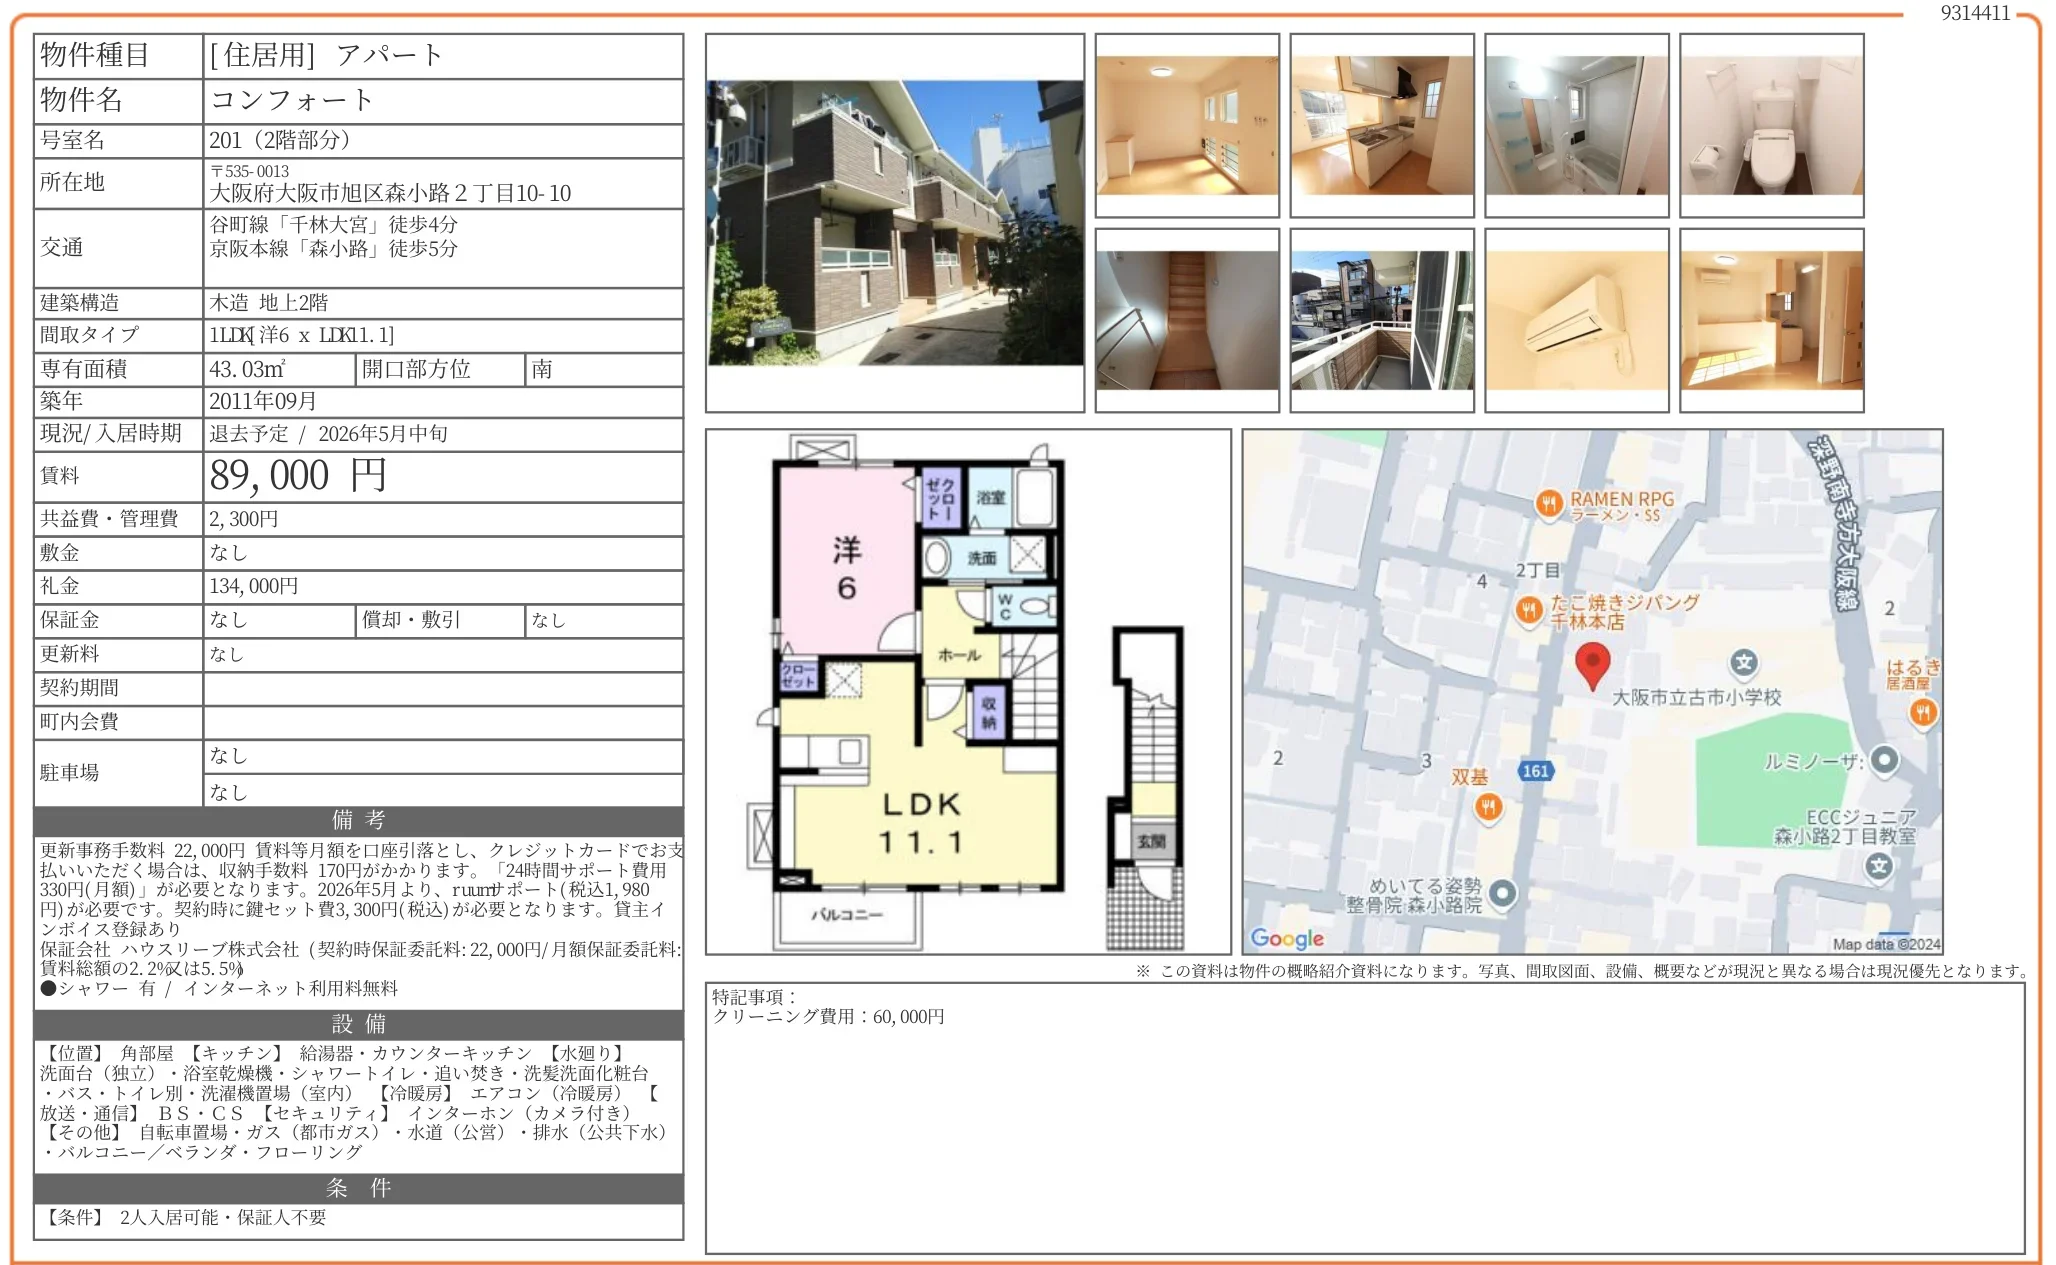This screenshot has height=1265, width=2056.
Task: Click 大阪市立古市小学校 school marker icon
Action: click(1744, 662)
